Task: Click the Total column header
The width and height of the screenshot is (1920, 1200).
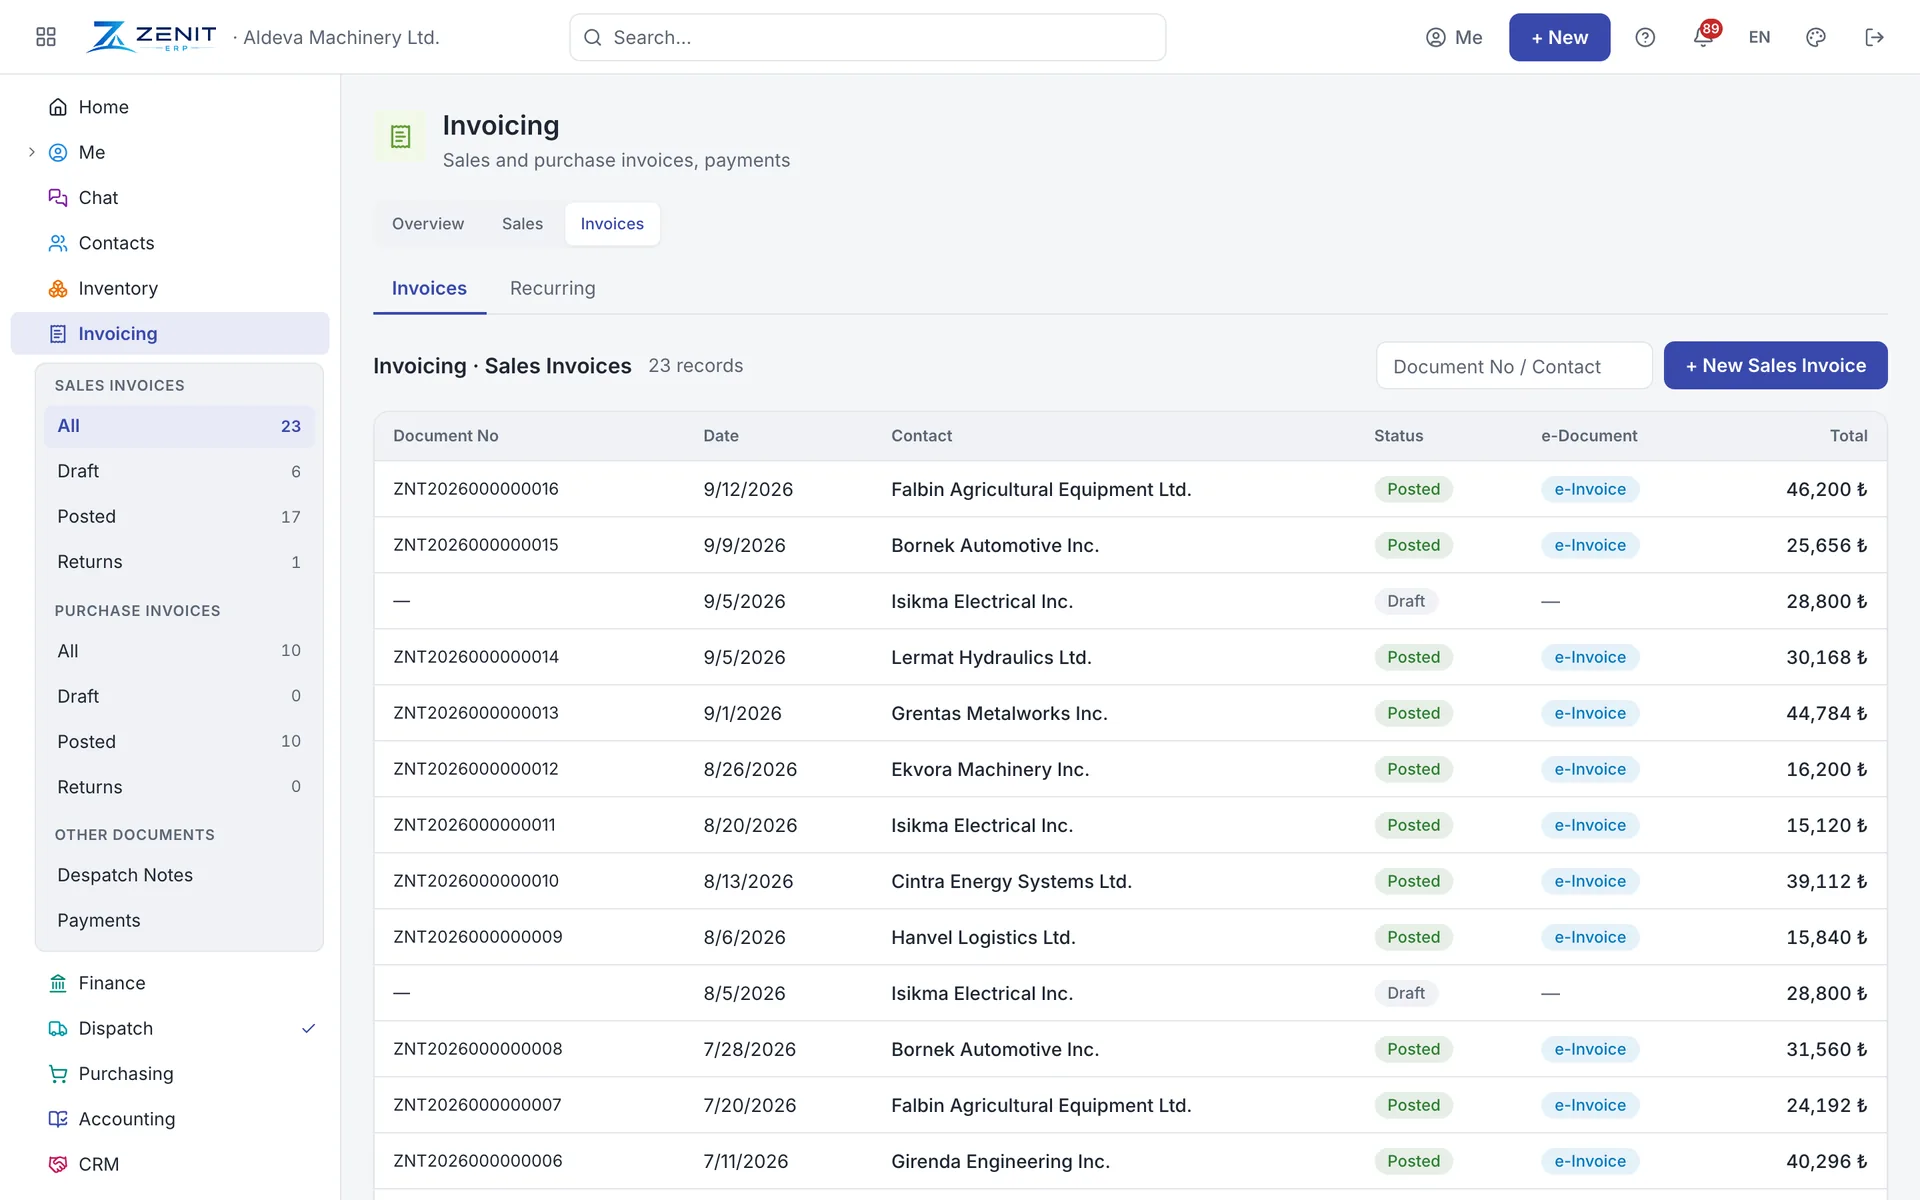Action: pos(1848,436)
